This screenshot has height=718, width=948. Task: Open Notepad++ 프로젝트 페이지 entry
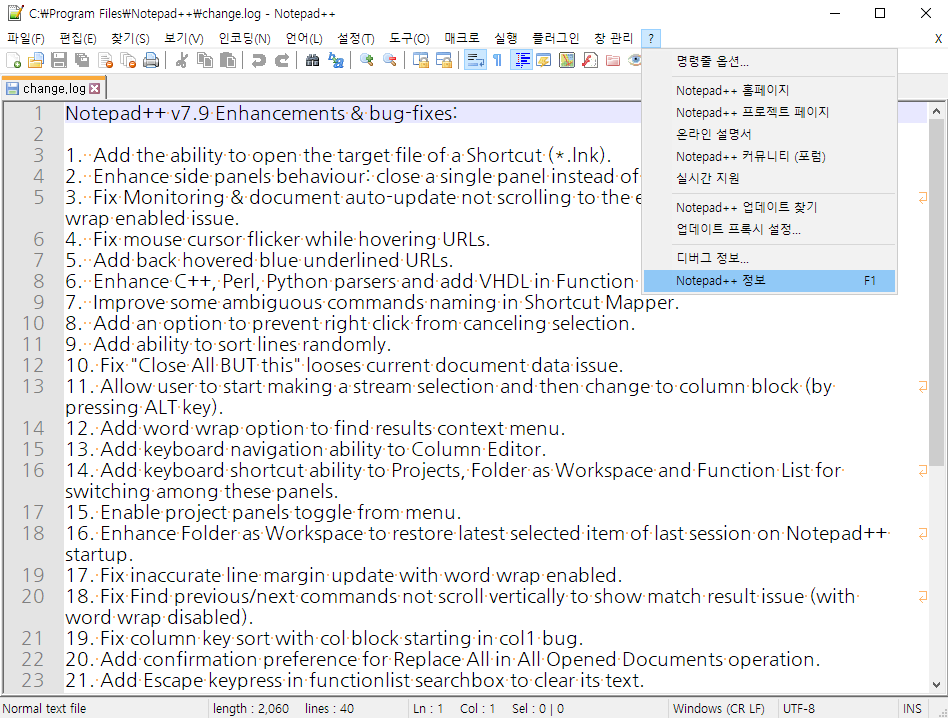[x=769, y=112]
